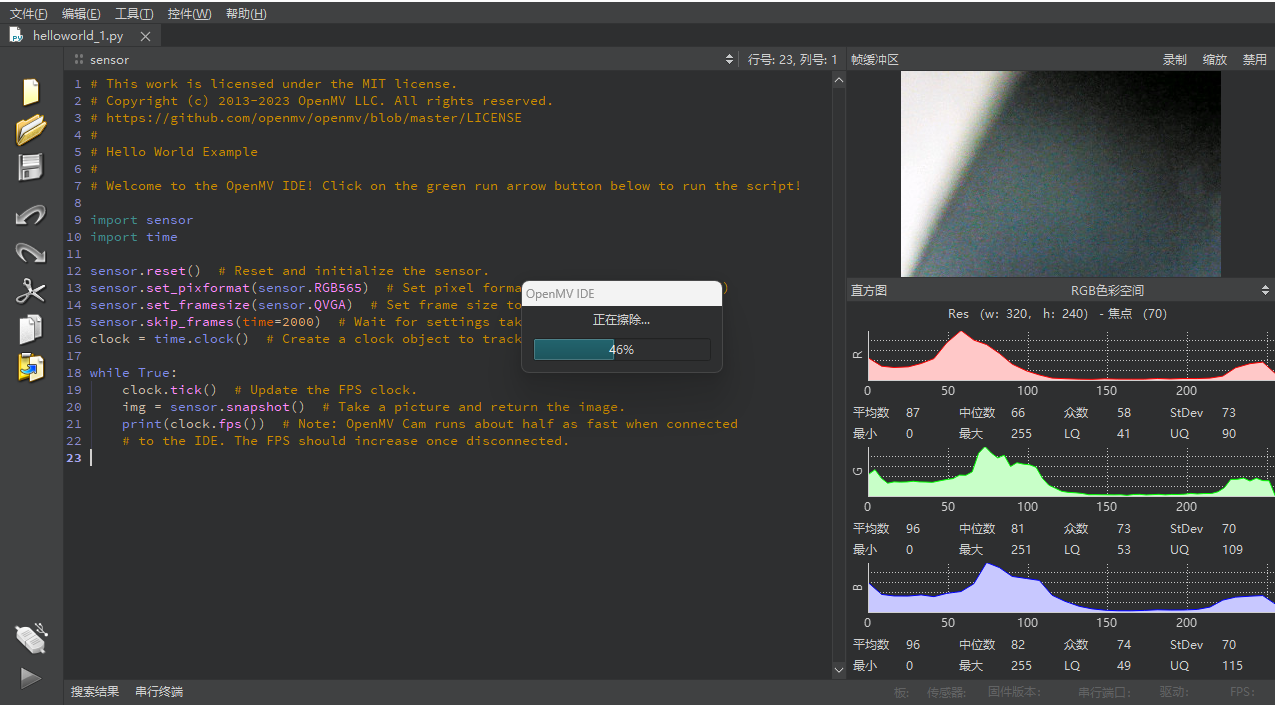Select the helloworld_1.py editor tab

[80, 36]
